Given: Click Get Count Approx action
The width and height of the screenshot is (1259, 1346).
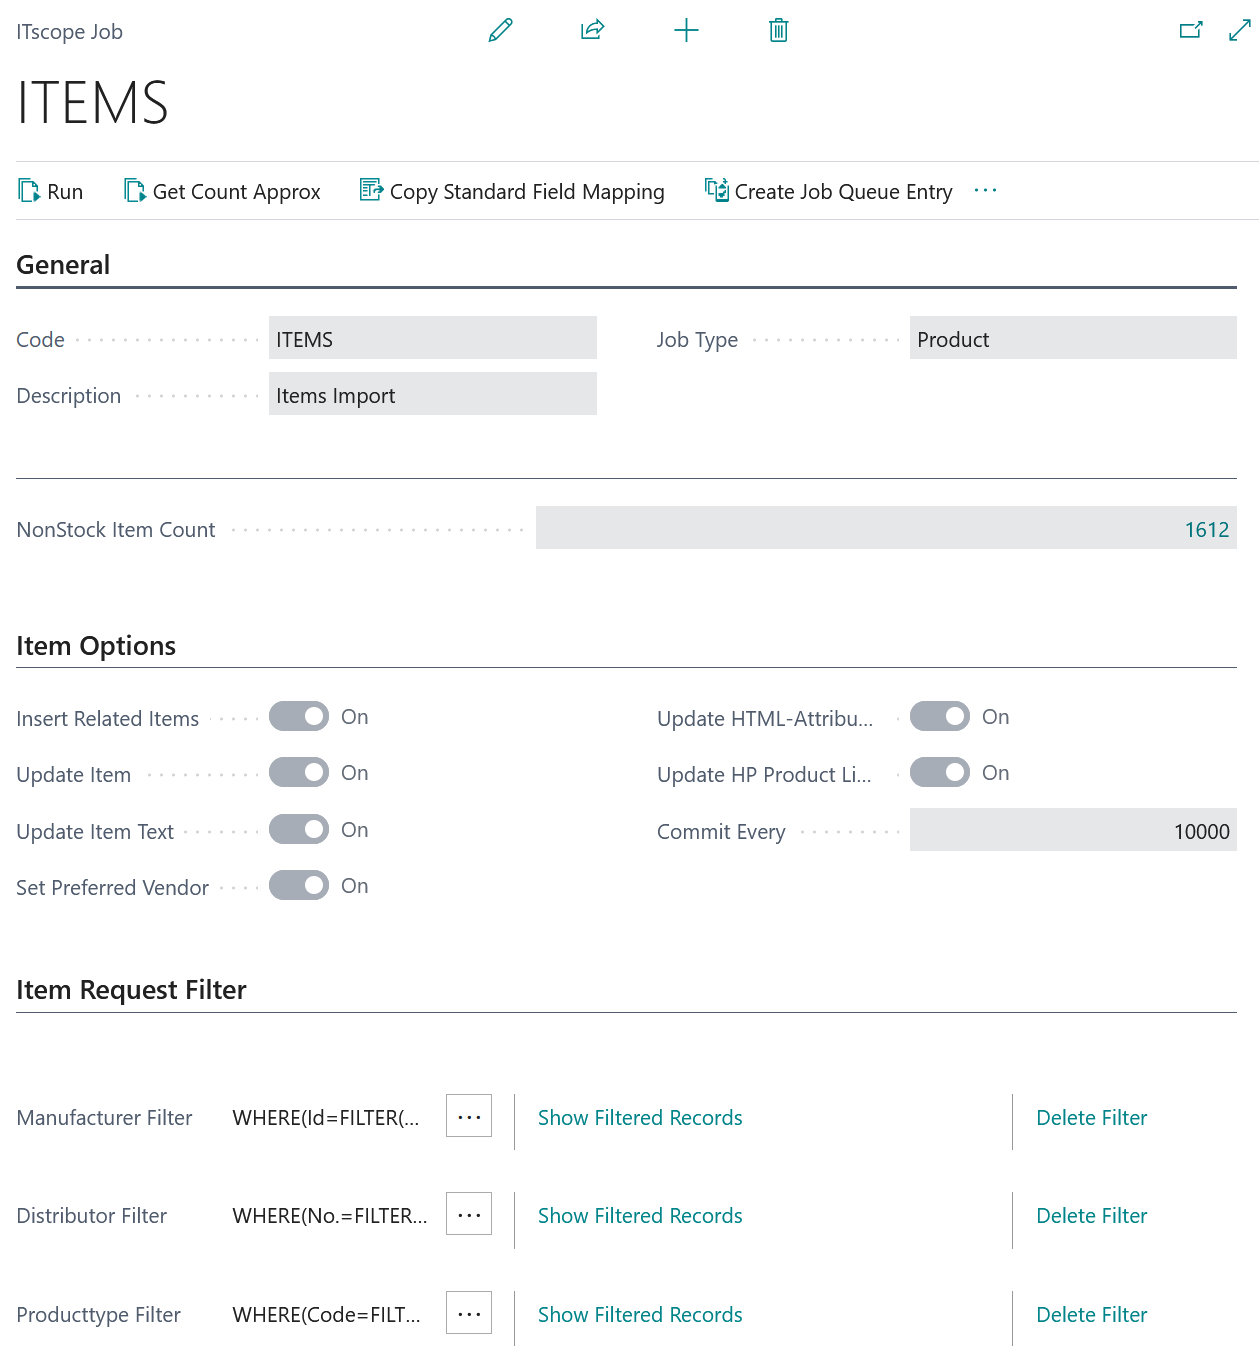Looking at the screenshot, I should [222, 191].
